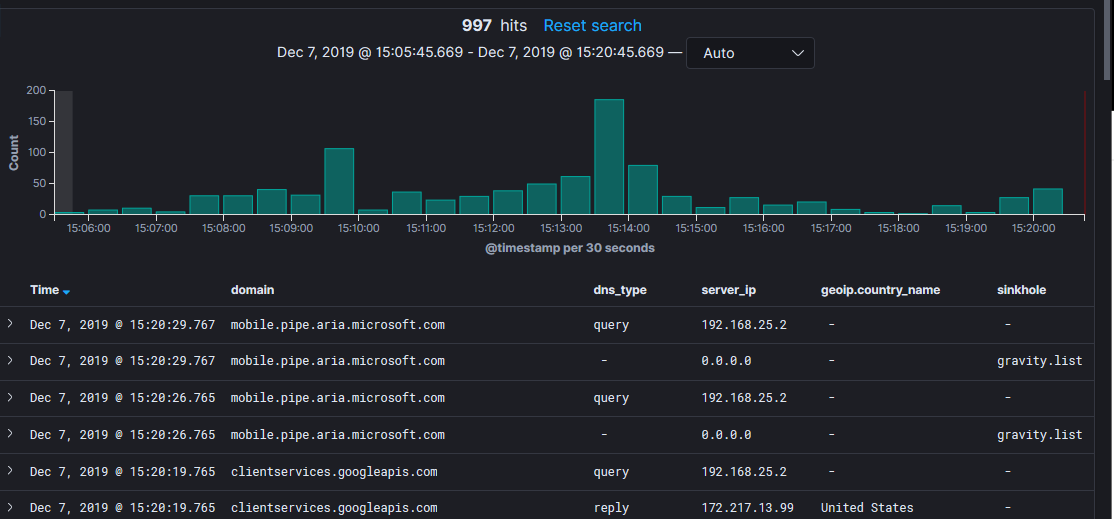
Task: Click the United States country cell
Action: click(x=867, y=508)
